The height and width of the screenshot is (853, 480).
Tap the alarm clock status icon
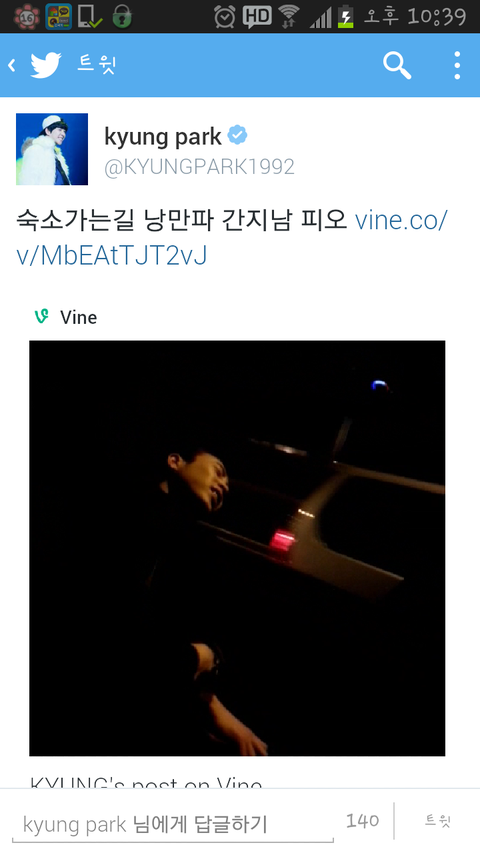(x=224, y=16)
